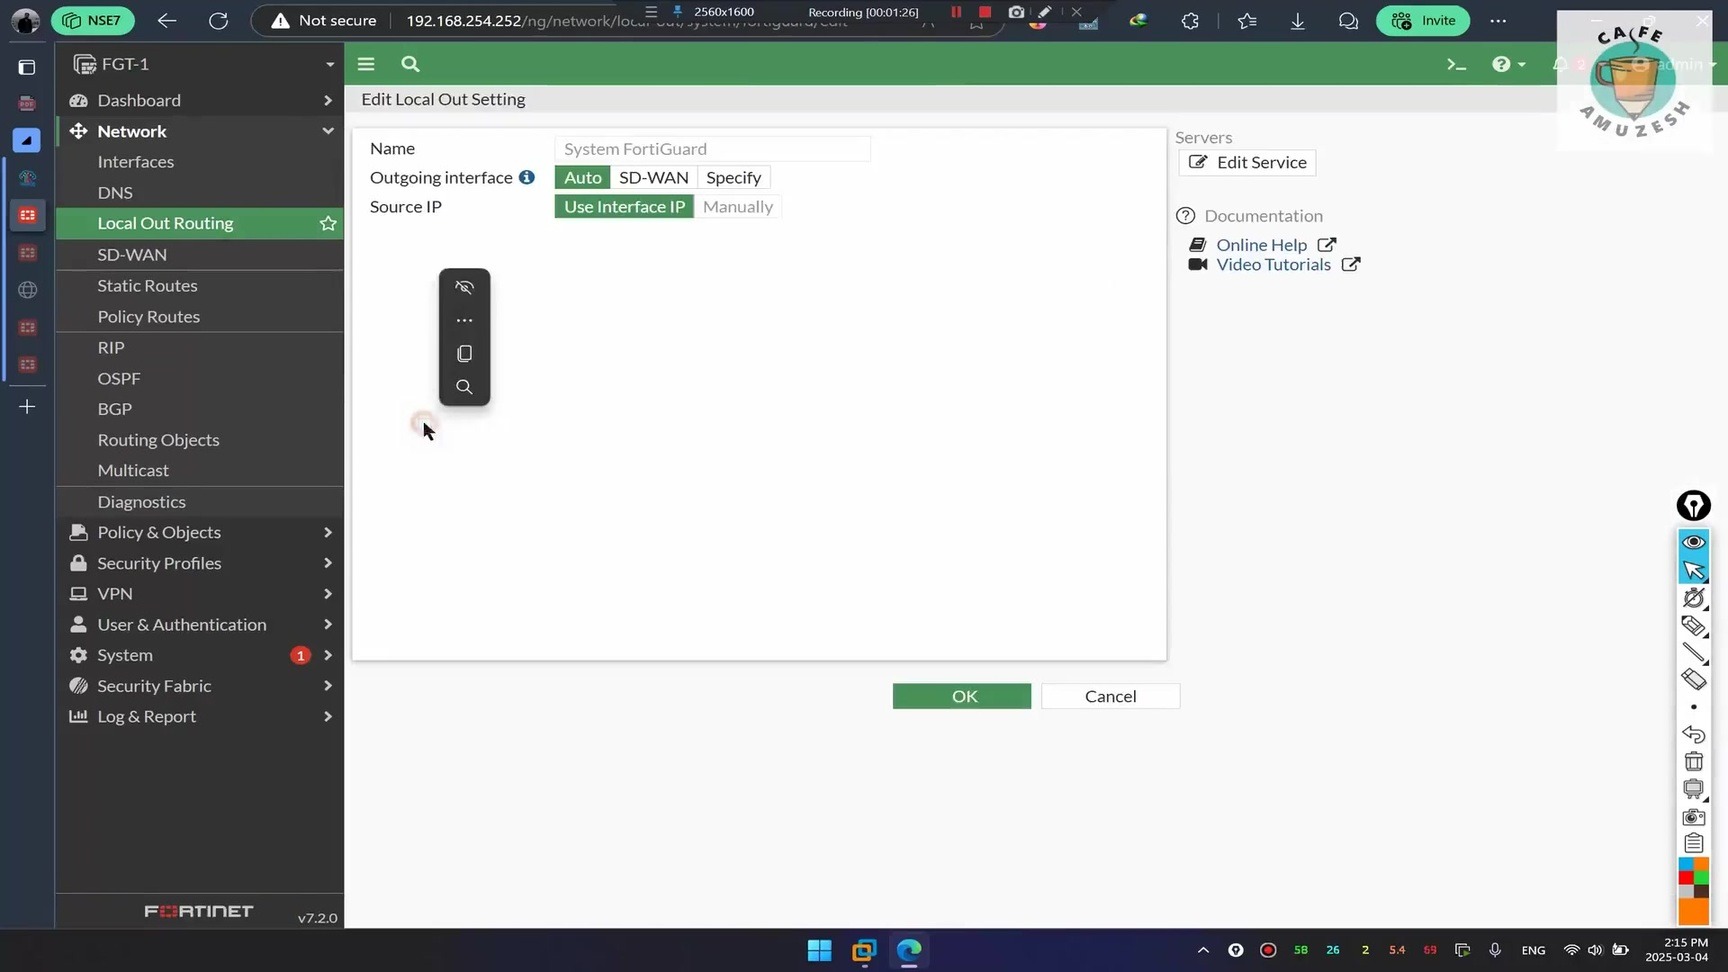Viewport: 1728px width, 972px height.
Task: Open the browser chat bubble icon
Action: [x=1348, y=20]
